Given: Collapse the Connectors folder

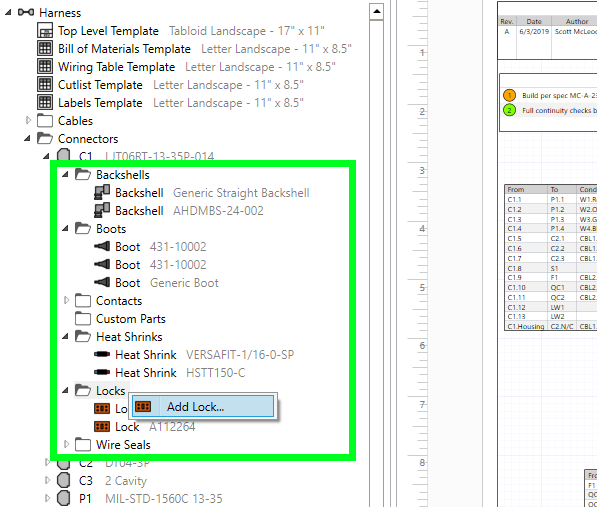Looking at the screenshot, I should click(27, 139).
